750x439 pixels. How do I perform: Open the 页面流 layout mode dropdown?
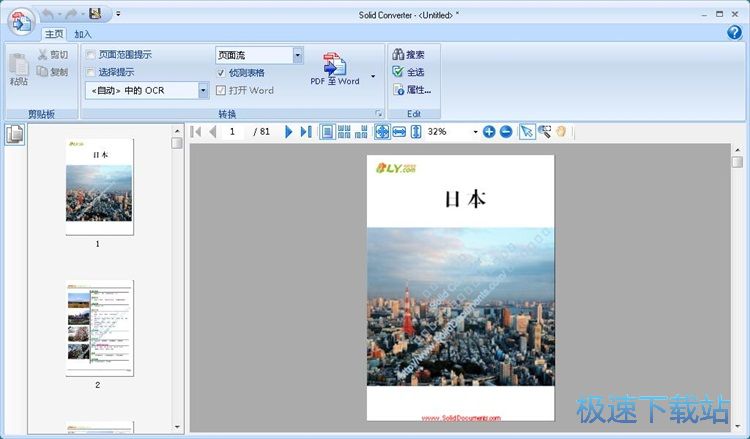pyautogui.click(x=298, y=55)
